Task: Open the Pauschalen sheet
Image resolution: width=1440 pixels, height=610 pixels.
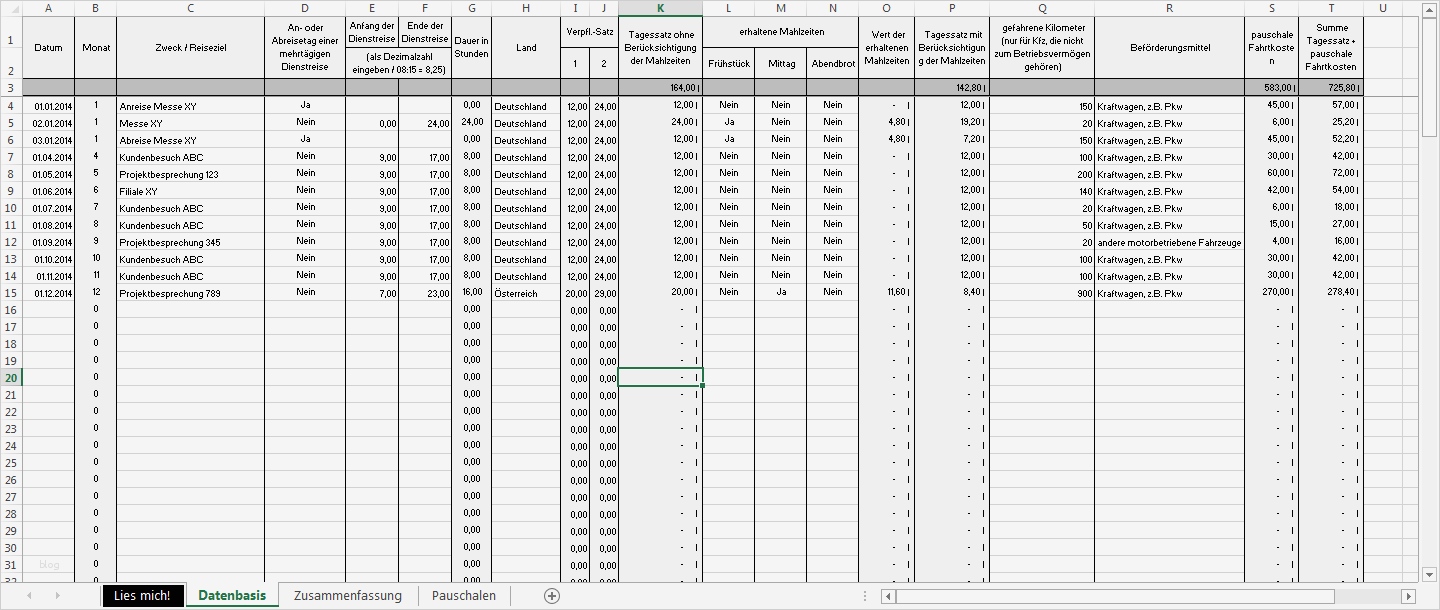Action: click(464, 595)
